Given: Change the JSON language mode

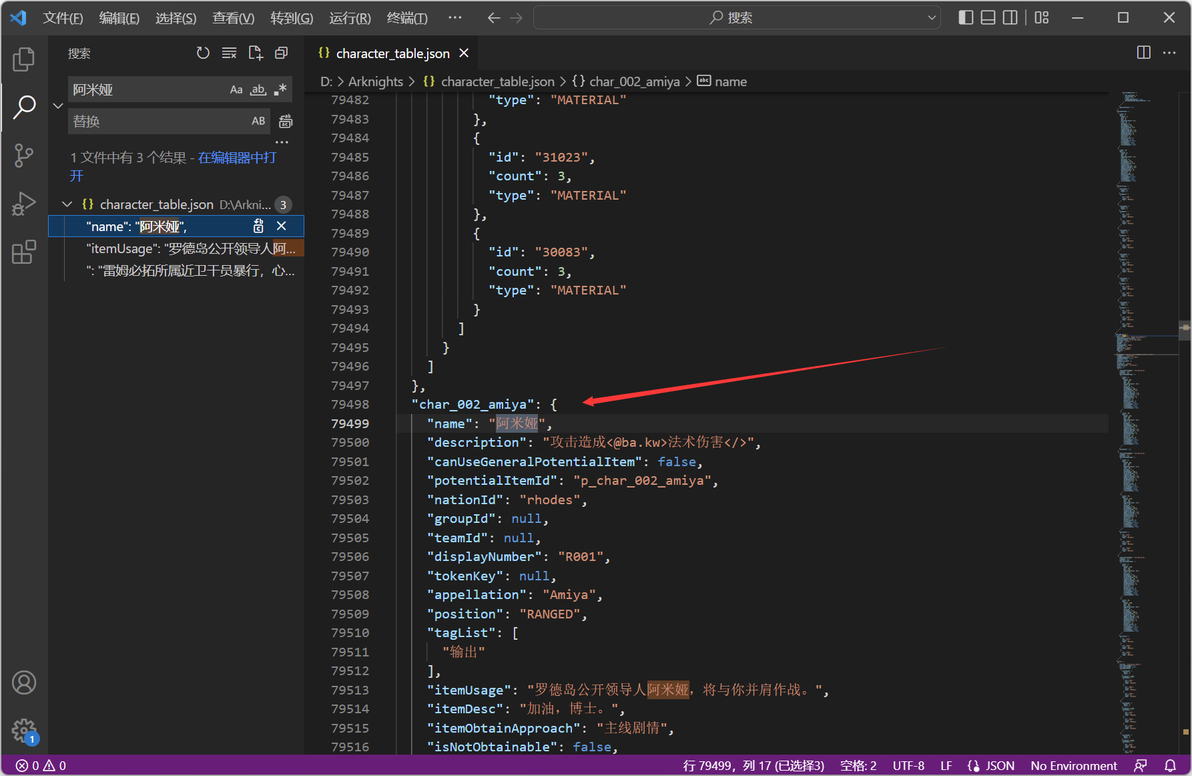Looking at the screenshot, I should click(991, 765).
